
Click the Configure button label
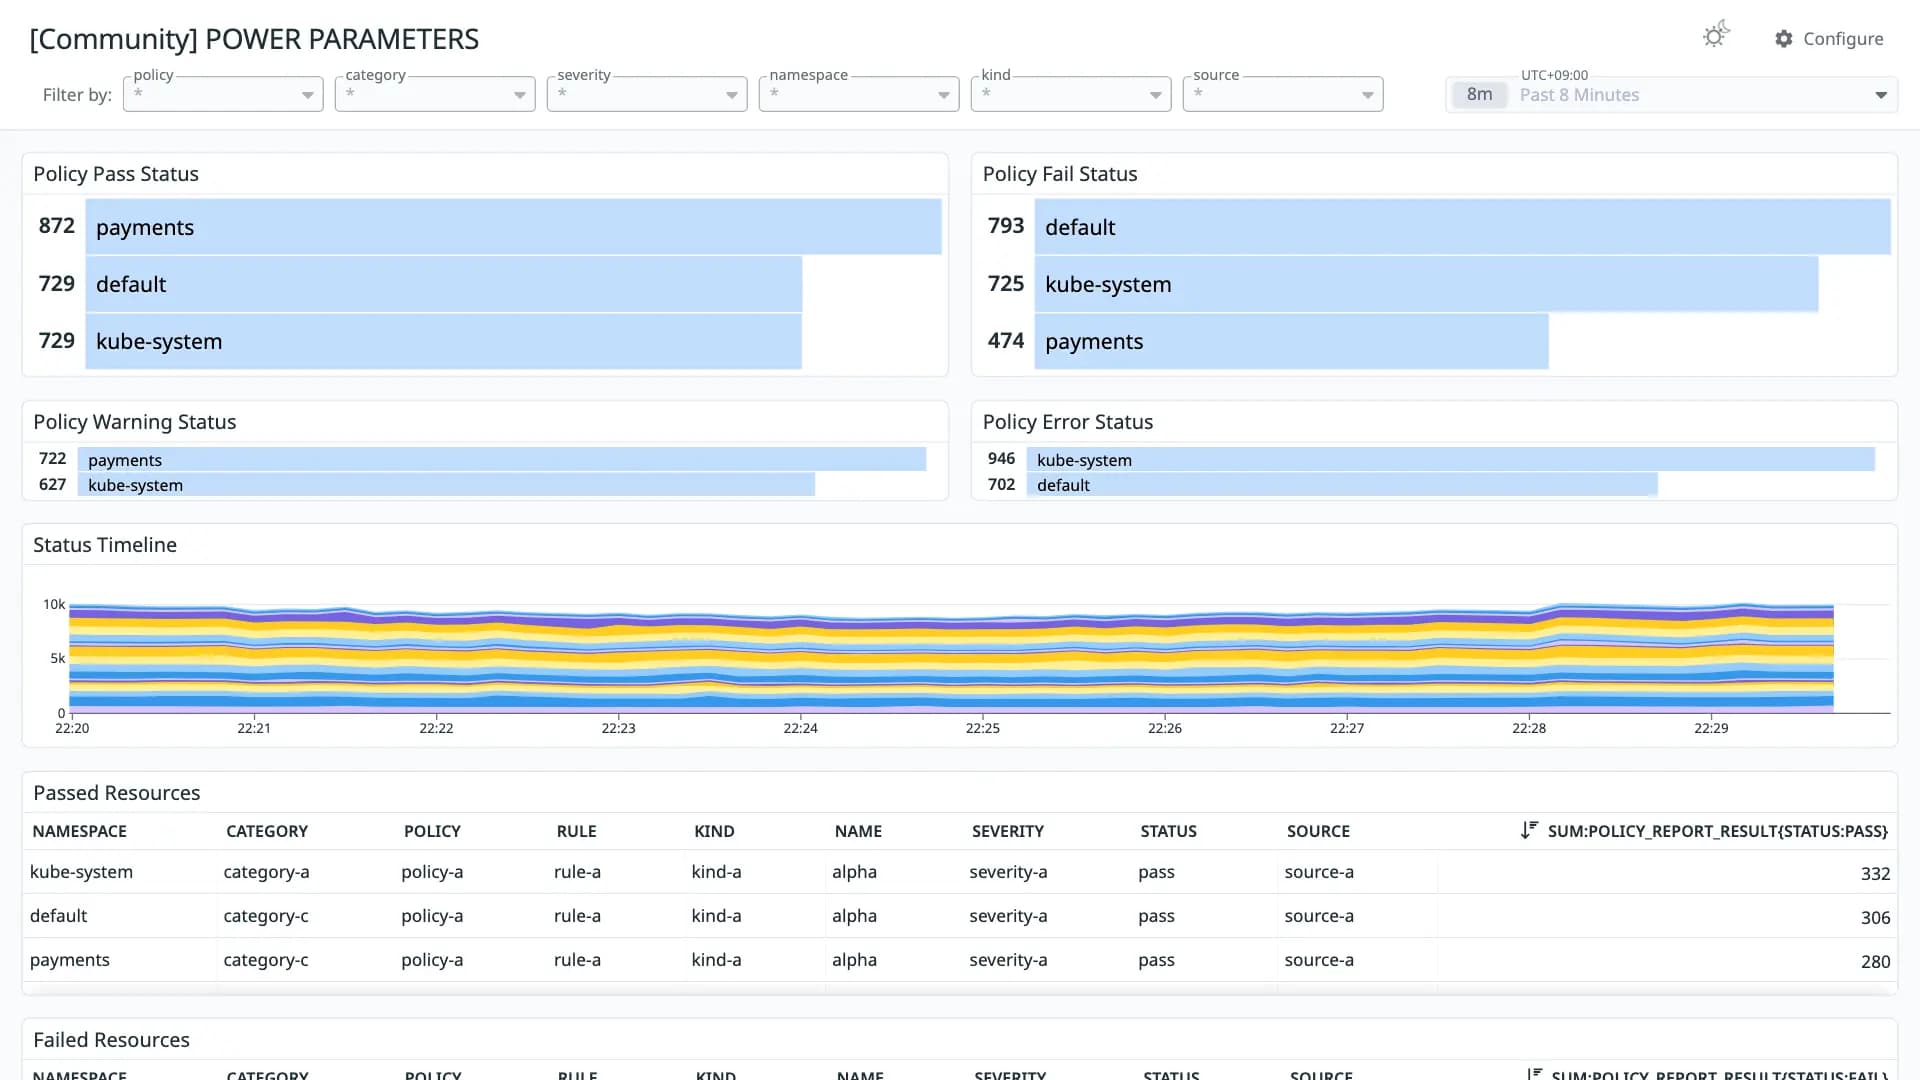(1843, 39)
